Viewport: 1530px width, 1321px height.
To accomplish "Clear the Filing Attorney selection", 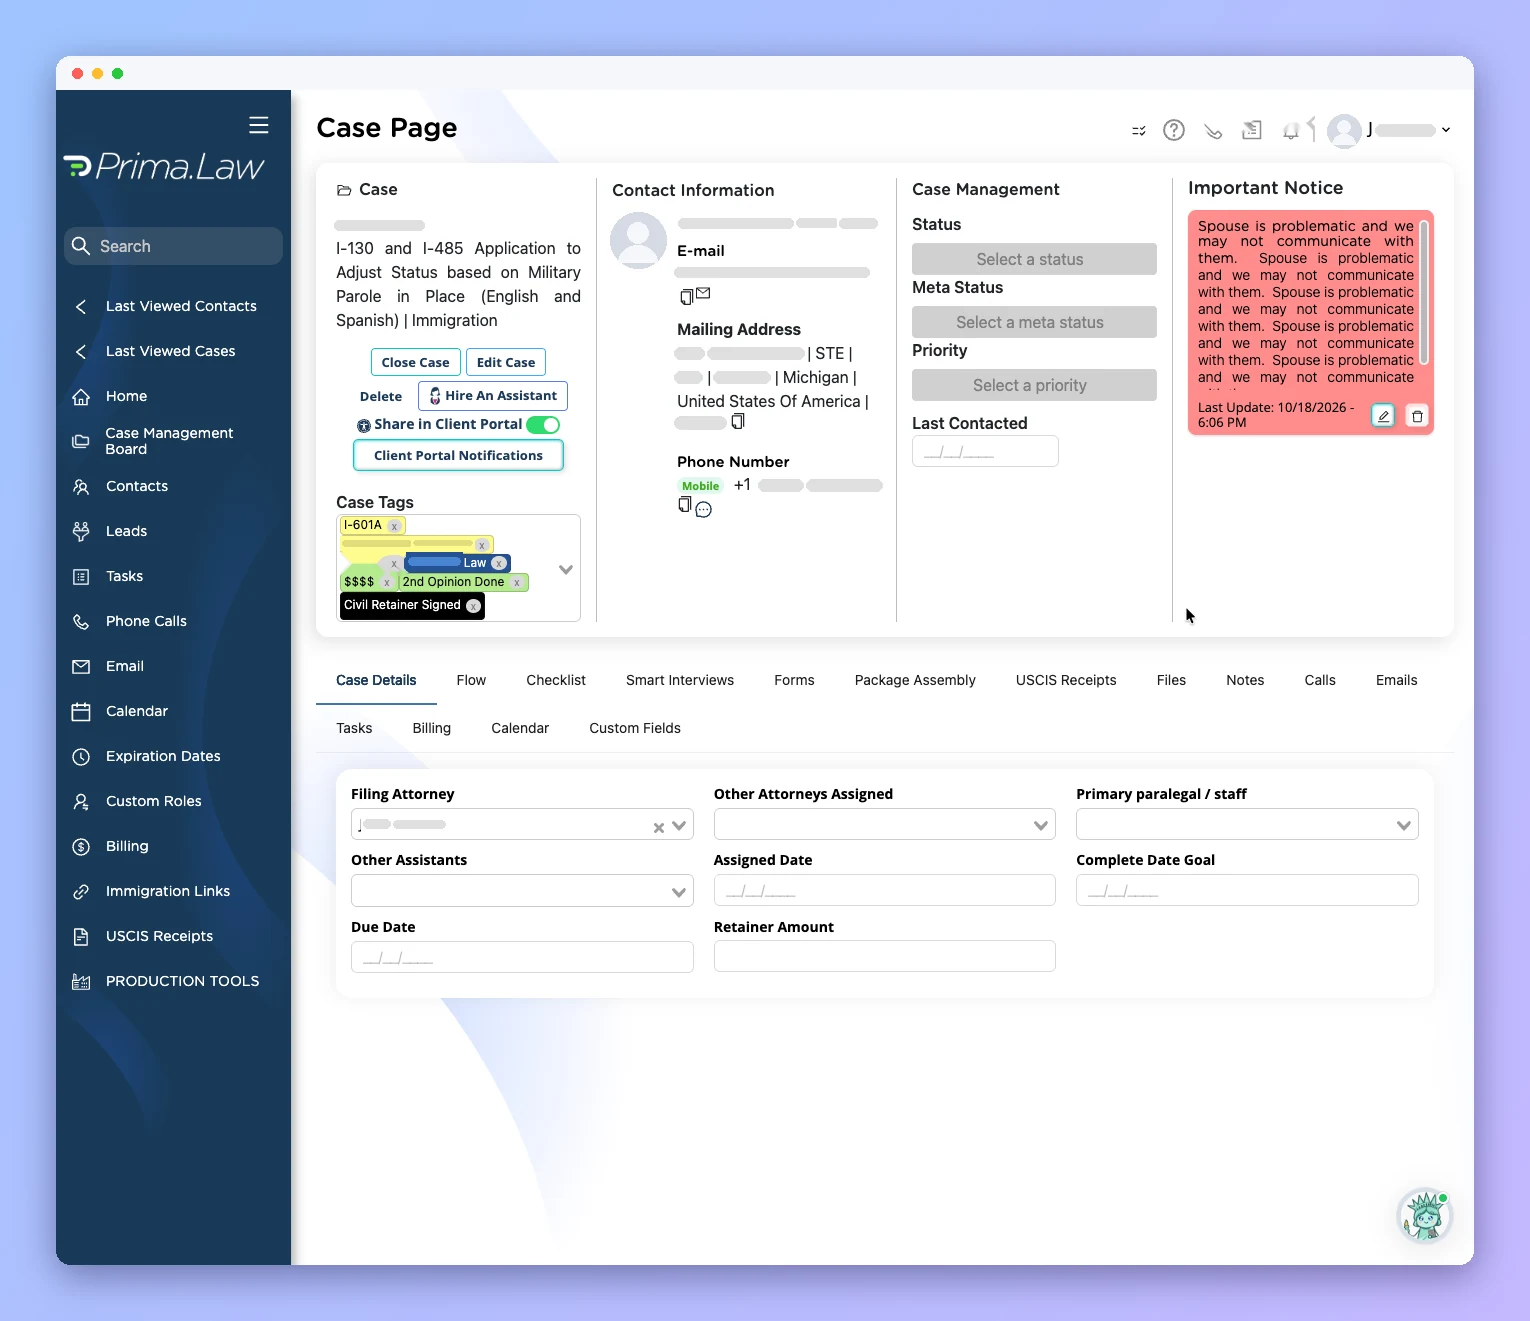I will [659, 827].
